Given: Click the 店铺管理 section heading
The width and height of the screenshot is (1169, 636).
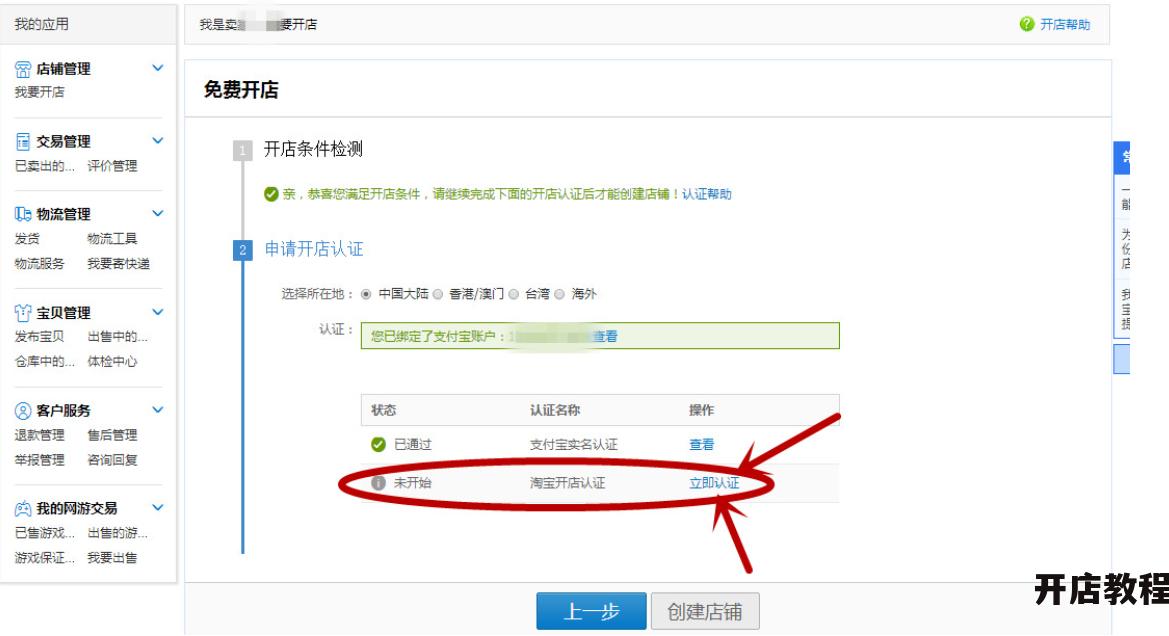Looking at the screenshot, I should click(63, 69).
